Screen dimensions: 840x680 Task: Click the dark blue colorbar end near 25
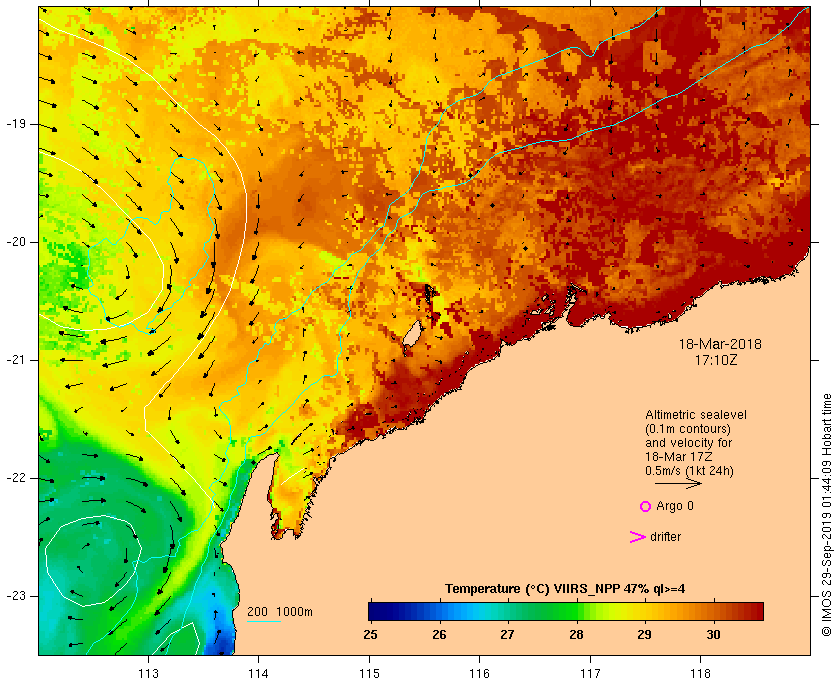[378, 611]
